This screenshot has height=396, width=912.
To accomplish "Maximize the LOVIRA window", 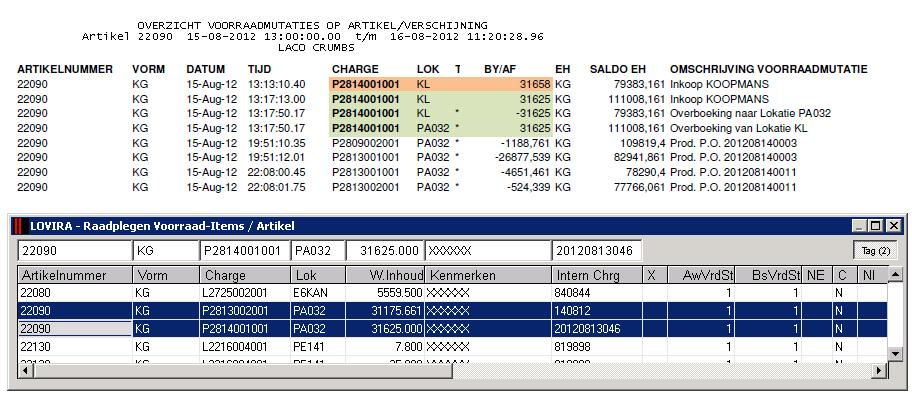I will click(x=875, y=226).
